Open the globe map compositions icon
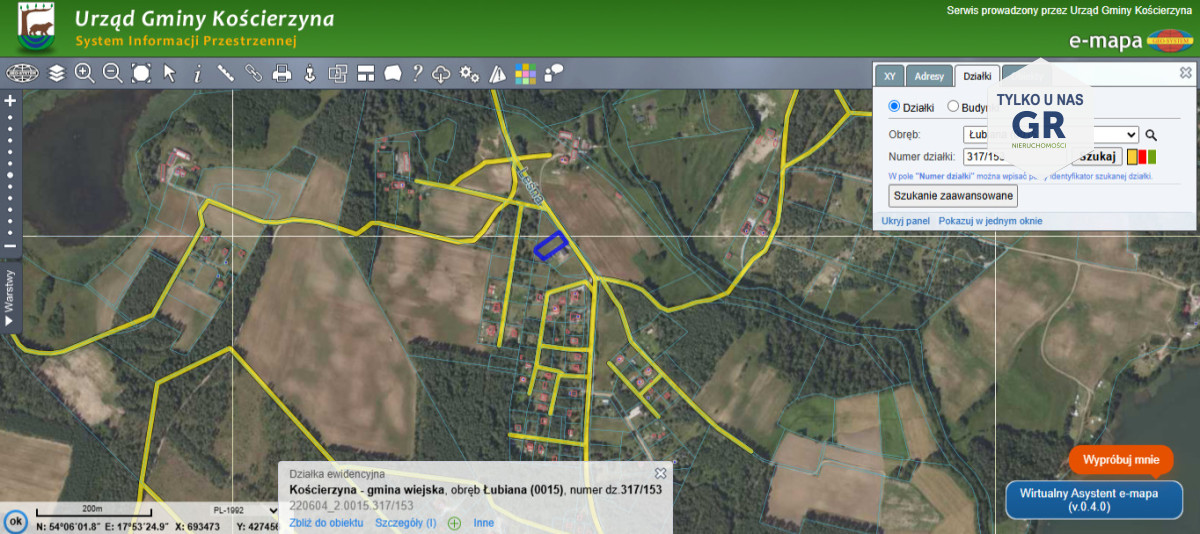Viewport: 1200px width, 534px height. (22, 73)
